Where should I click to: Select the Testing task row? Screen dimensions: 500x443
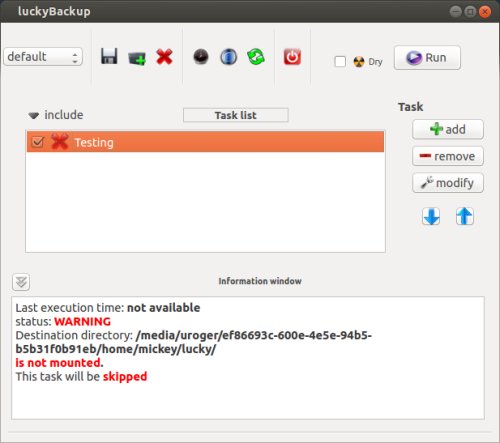click(205, 142)
